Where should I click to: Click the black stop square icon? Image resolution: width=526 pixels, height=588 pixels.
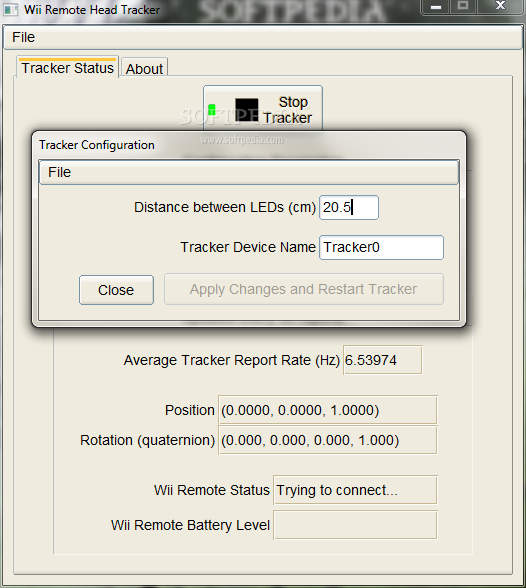(x=246, y=110)
